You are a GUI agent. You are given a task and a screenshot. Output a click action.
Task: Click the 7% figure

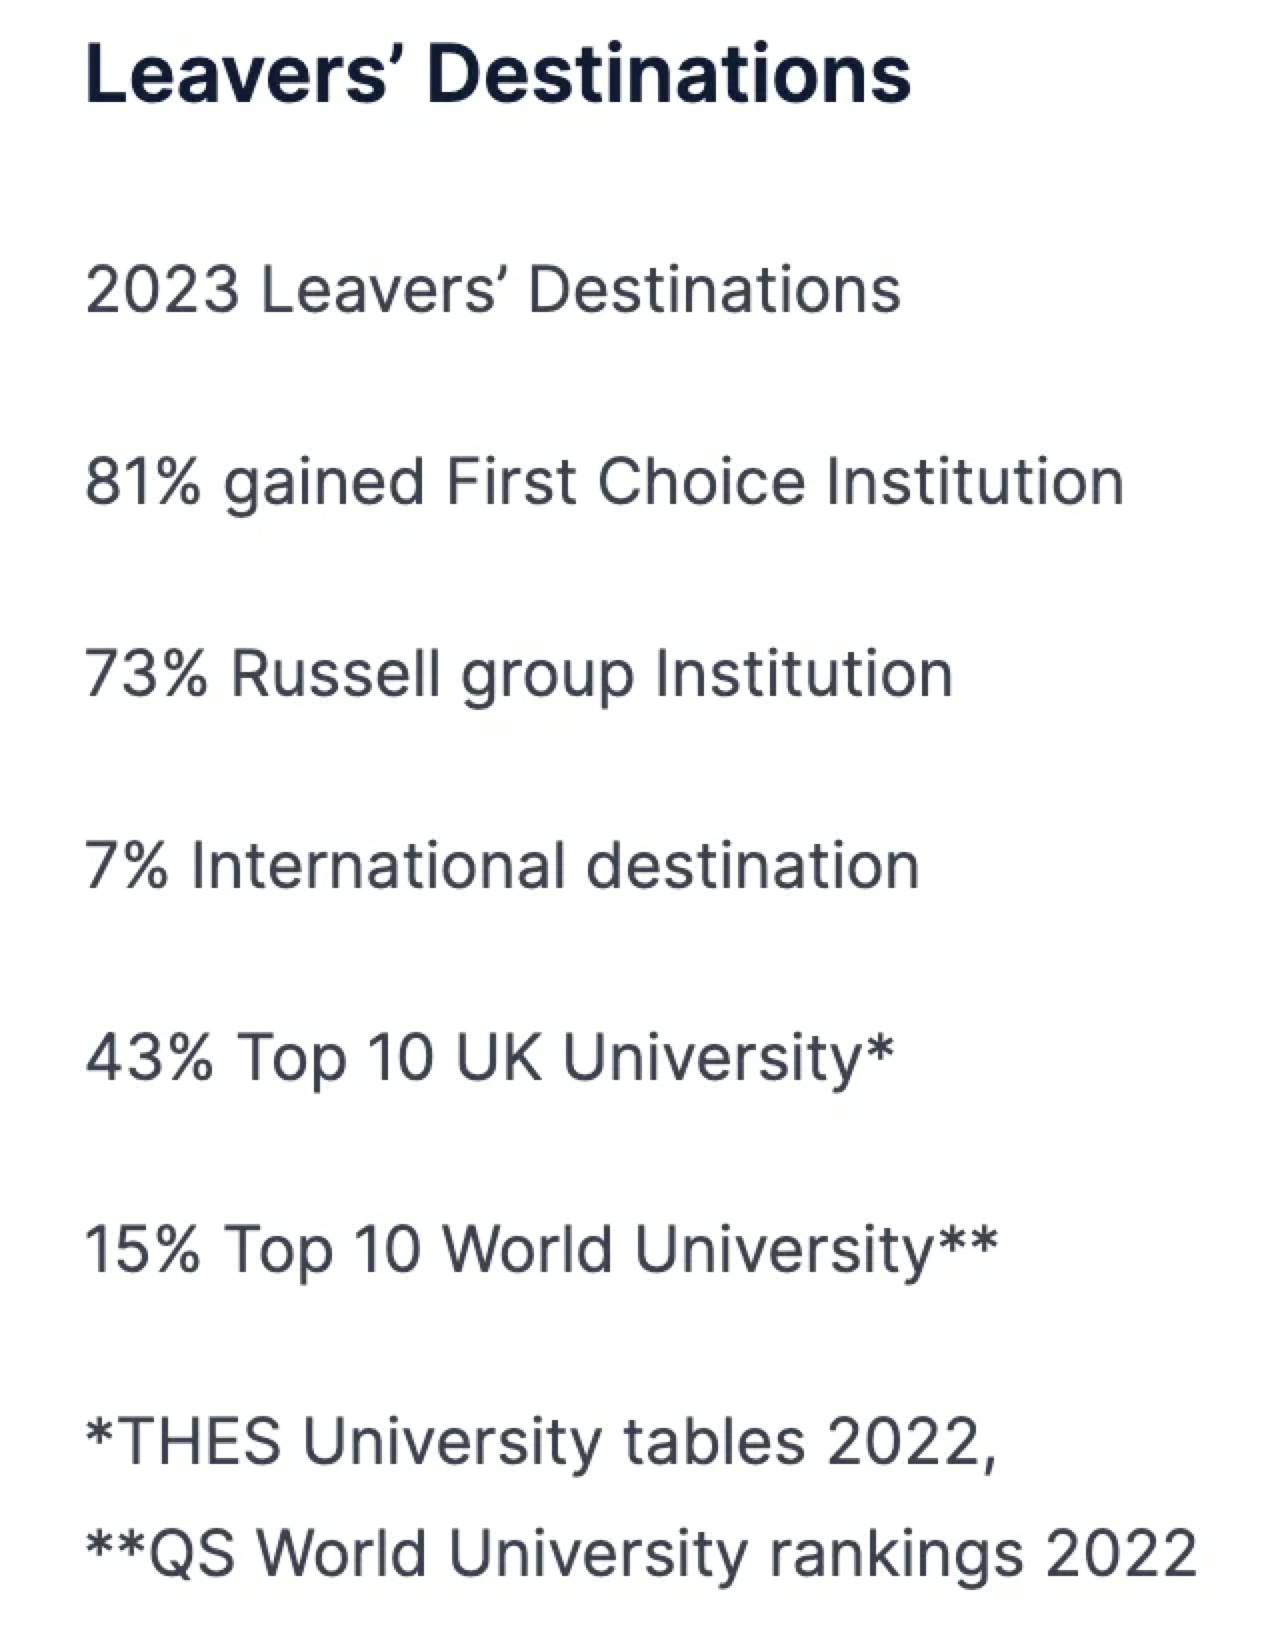coord(126,865)
